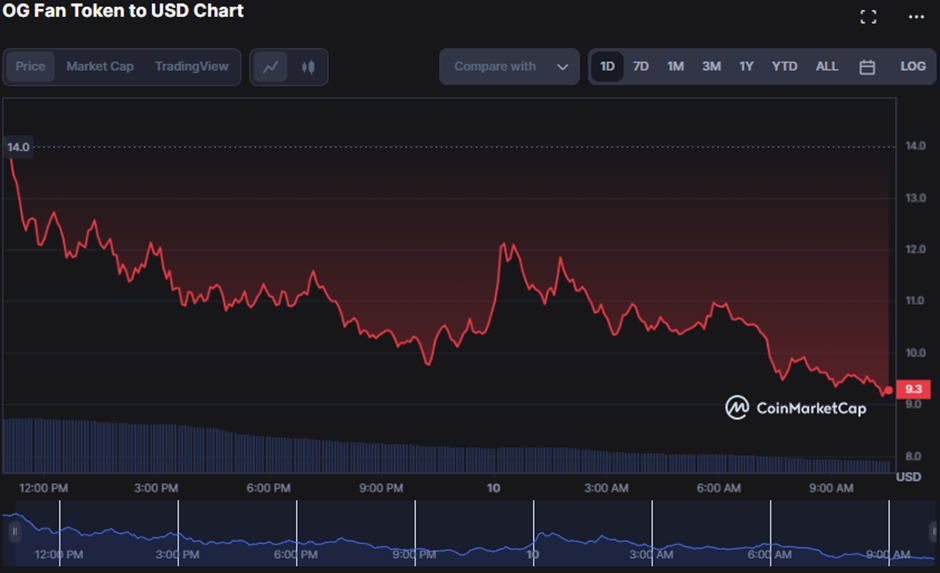Click the 9:00 PM x-axis label
Image resolution: width=940 pixels, height=573 pixels.
[x=381, y=488]
